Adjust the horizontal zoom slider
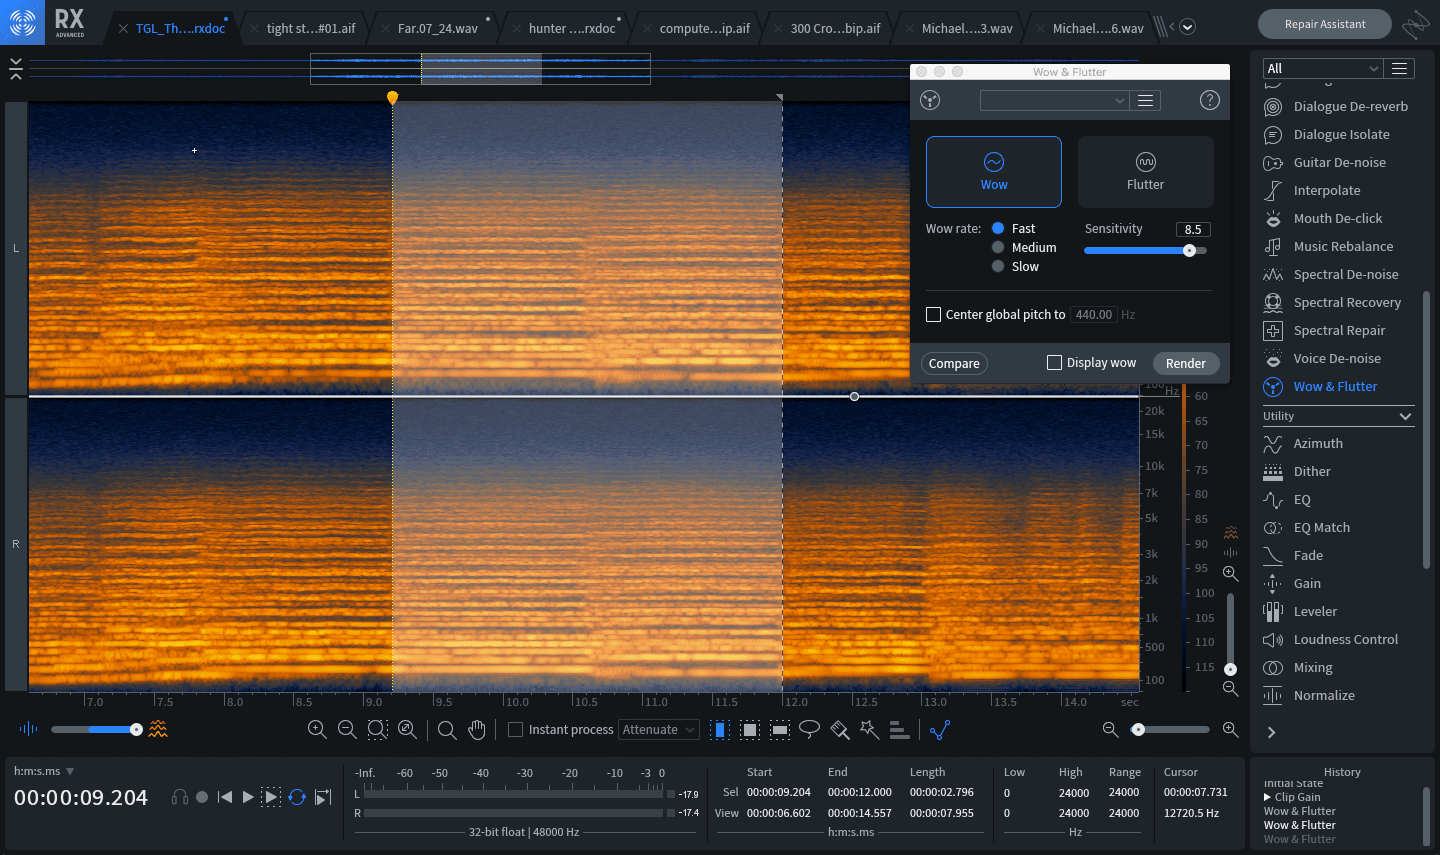This screenshot has height=855, width=1440. [x=1170, y=729]
